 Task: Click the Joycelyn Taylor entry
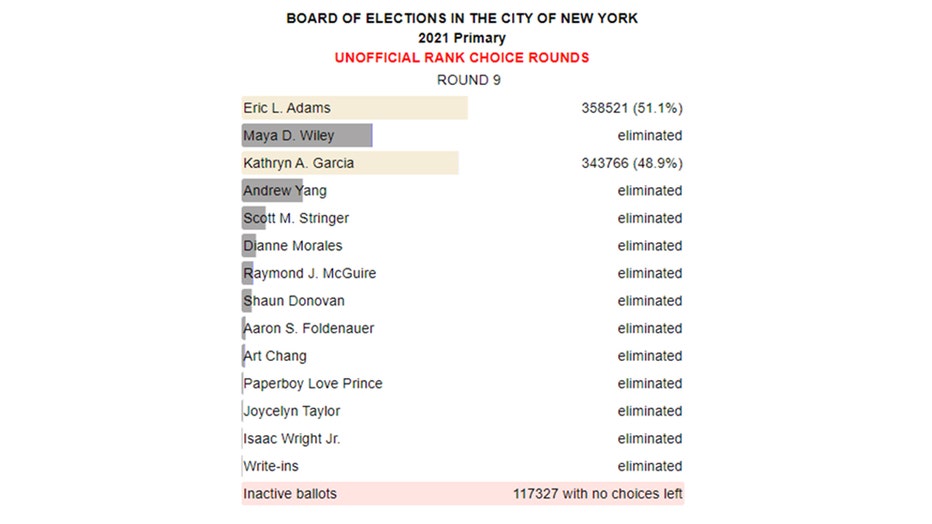pos(291,411)
